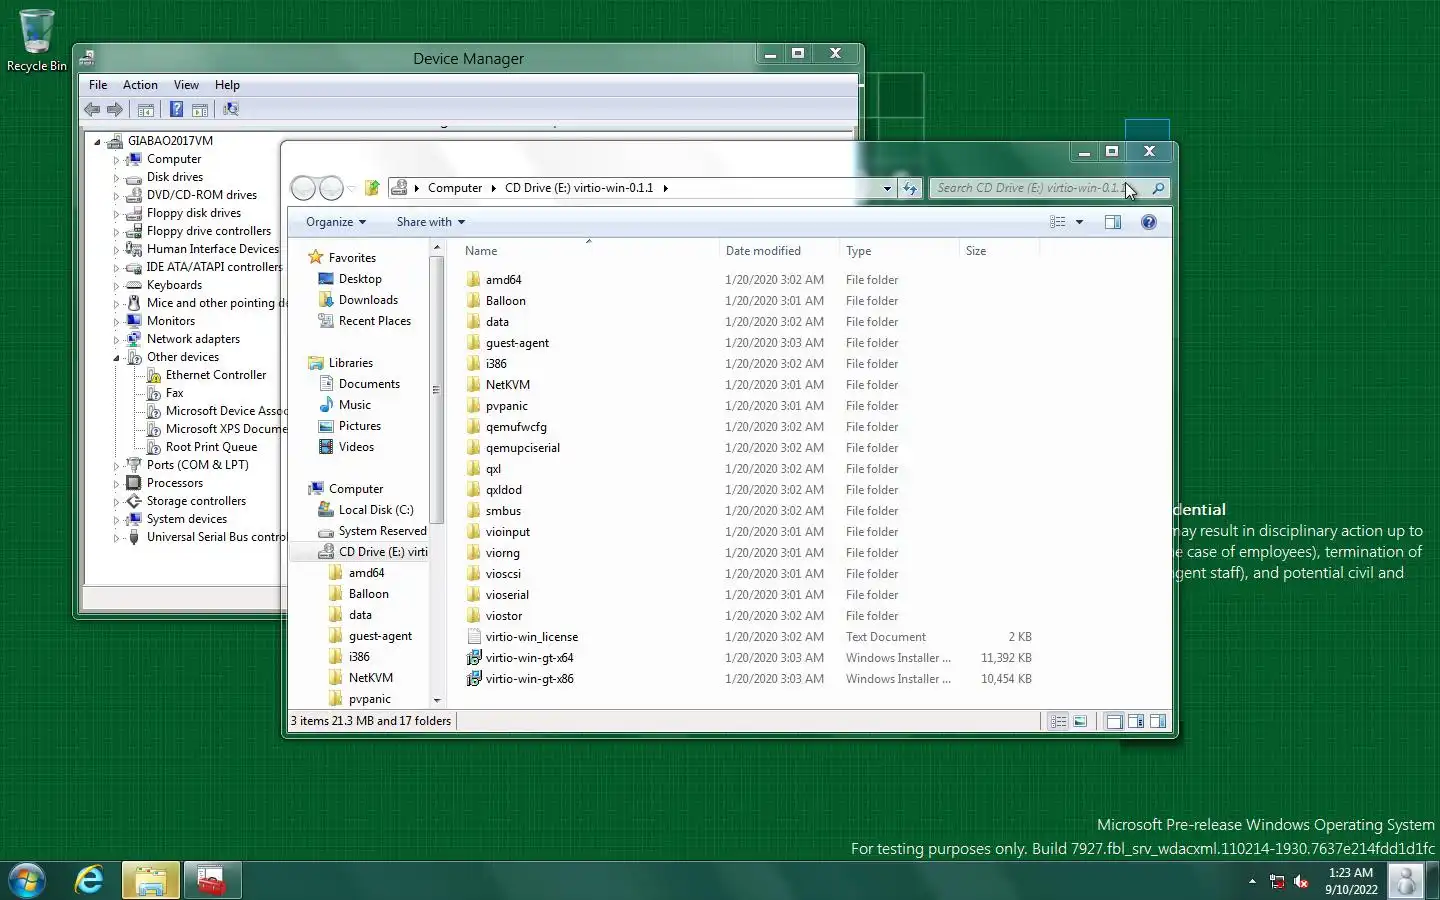Screen dimensions: 1440x900
Task: Toggle middle pane layout icon in status bar
Action: click(x=1136, y=721)
